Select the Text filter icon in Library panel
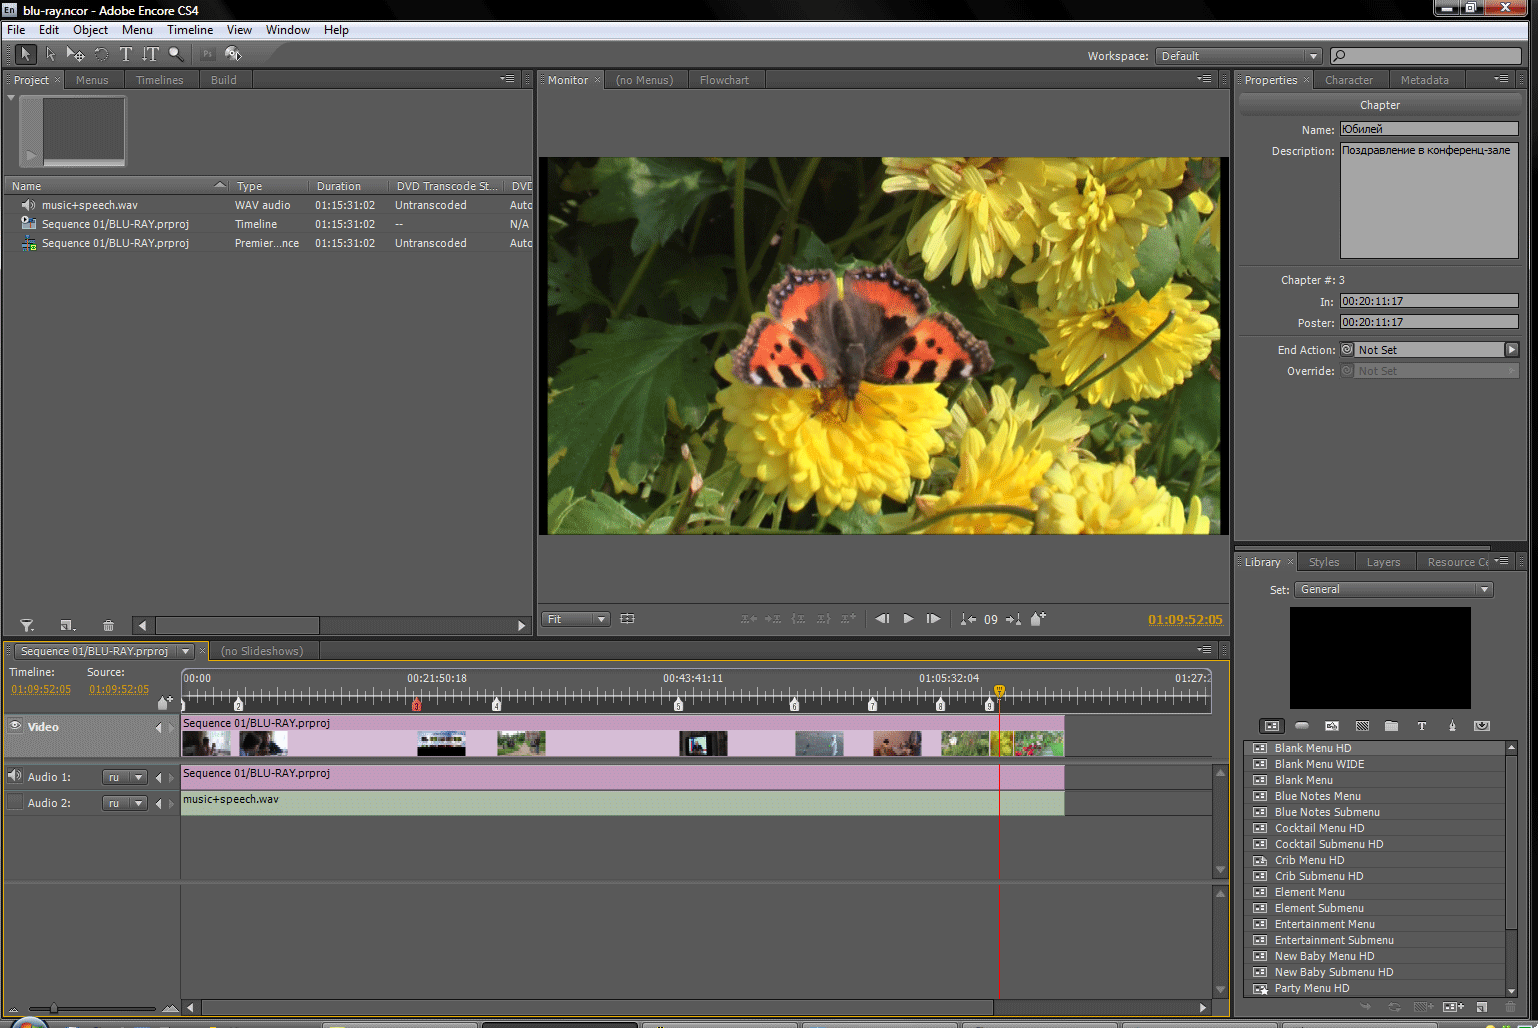This screenshot has width=1538, height=1028. 1421,726
